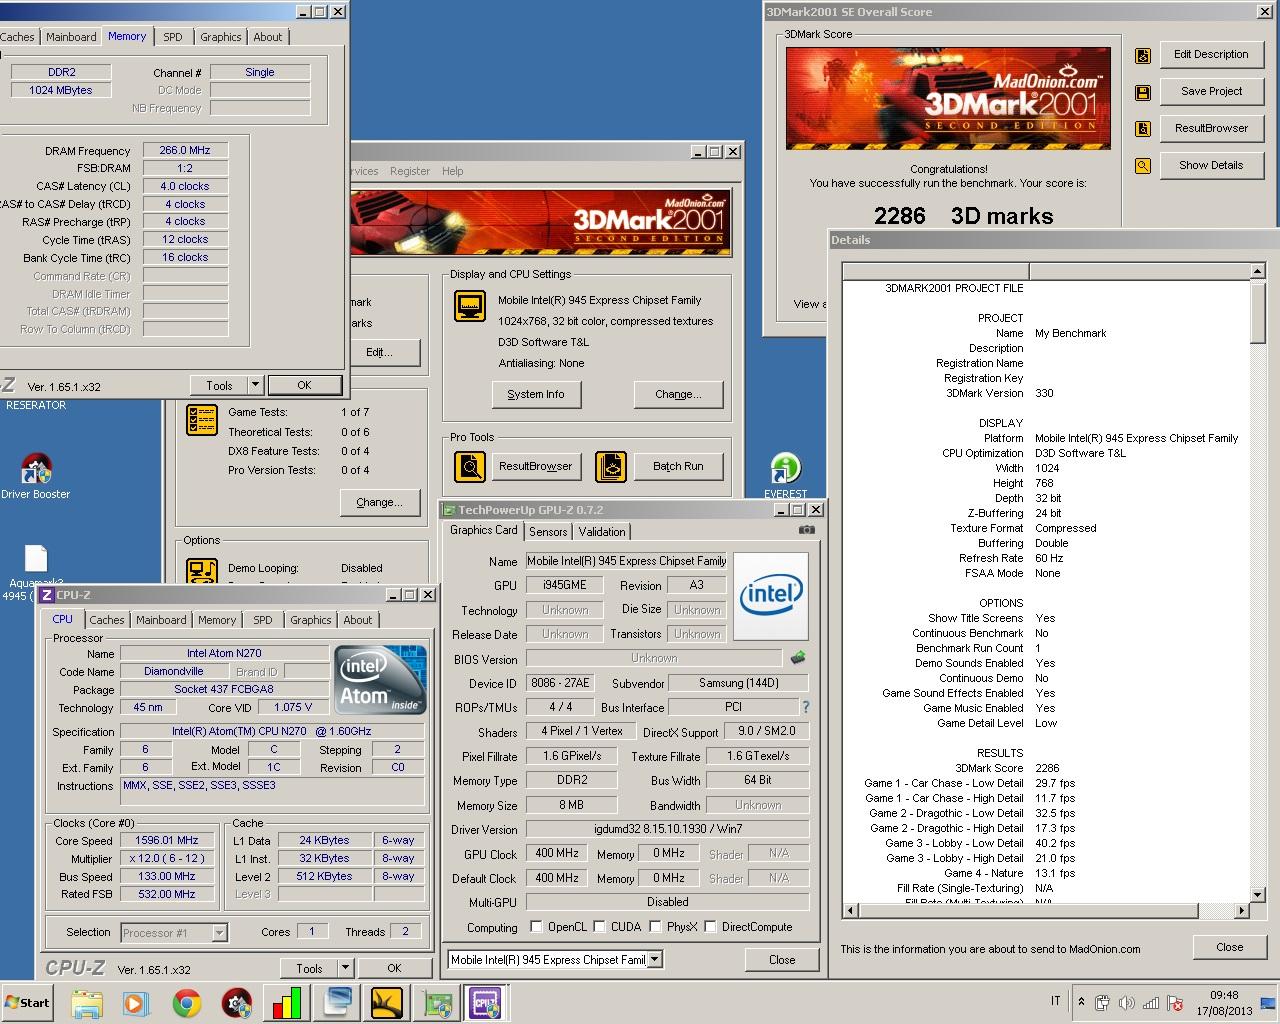Click the Bus Interface question mark icon
Viewport: 1280px width, 1024px height.
coord(805,707)
